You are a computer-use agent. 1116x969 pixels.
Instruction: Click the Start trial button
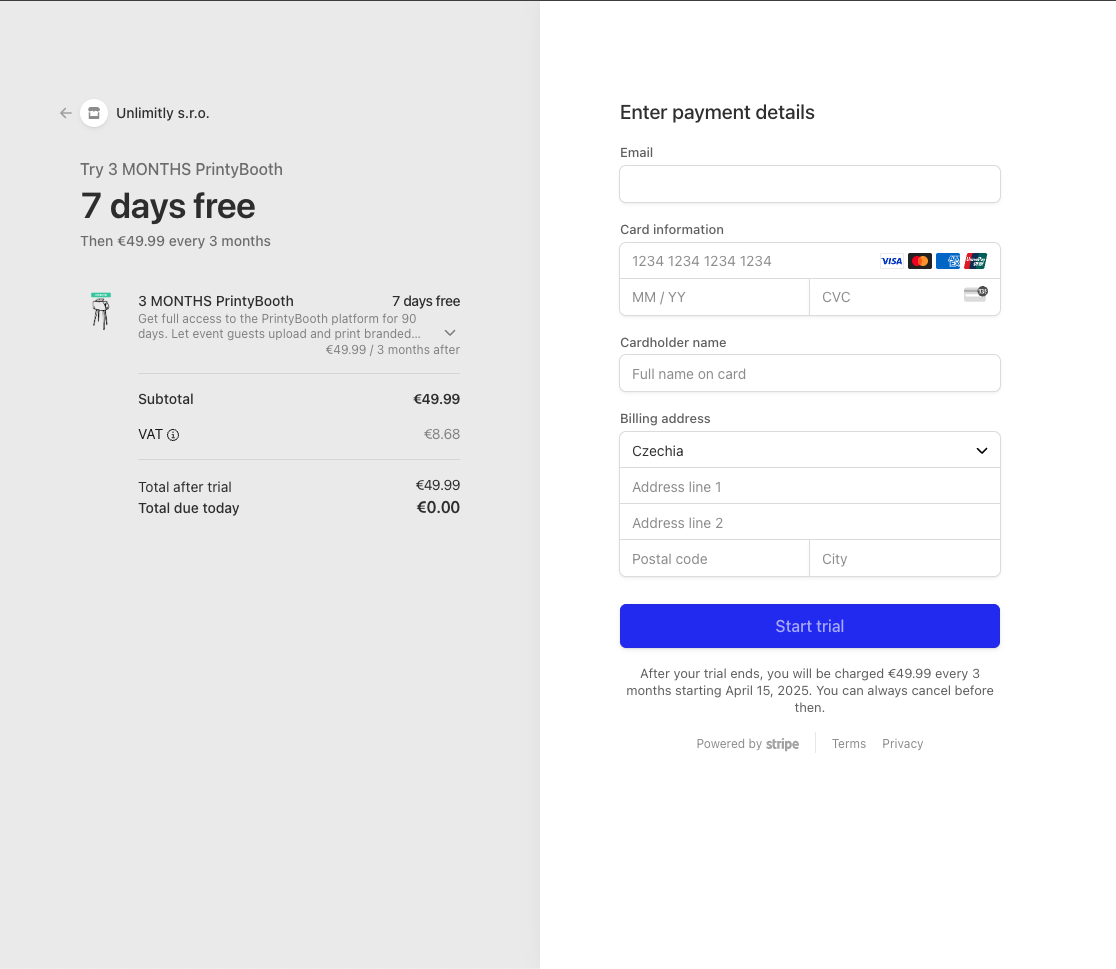click(810, 627)
